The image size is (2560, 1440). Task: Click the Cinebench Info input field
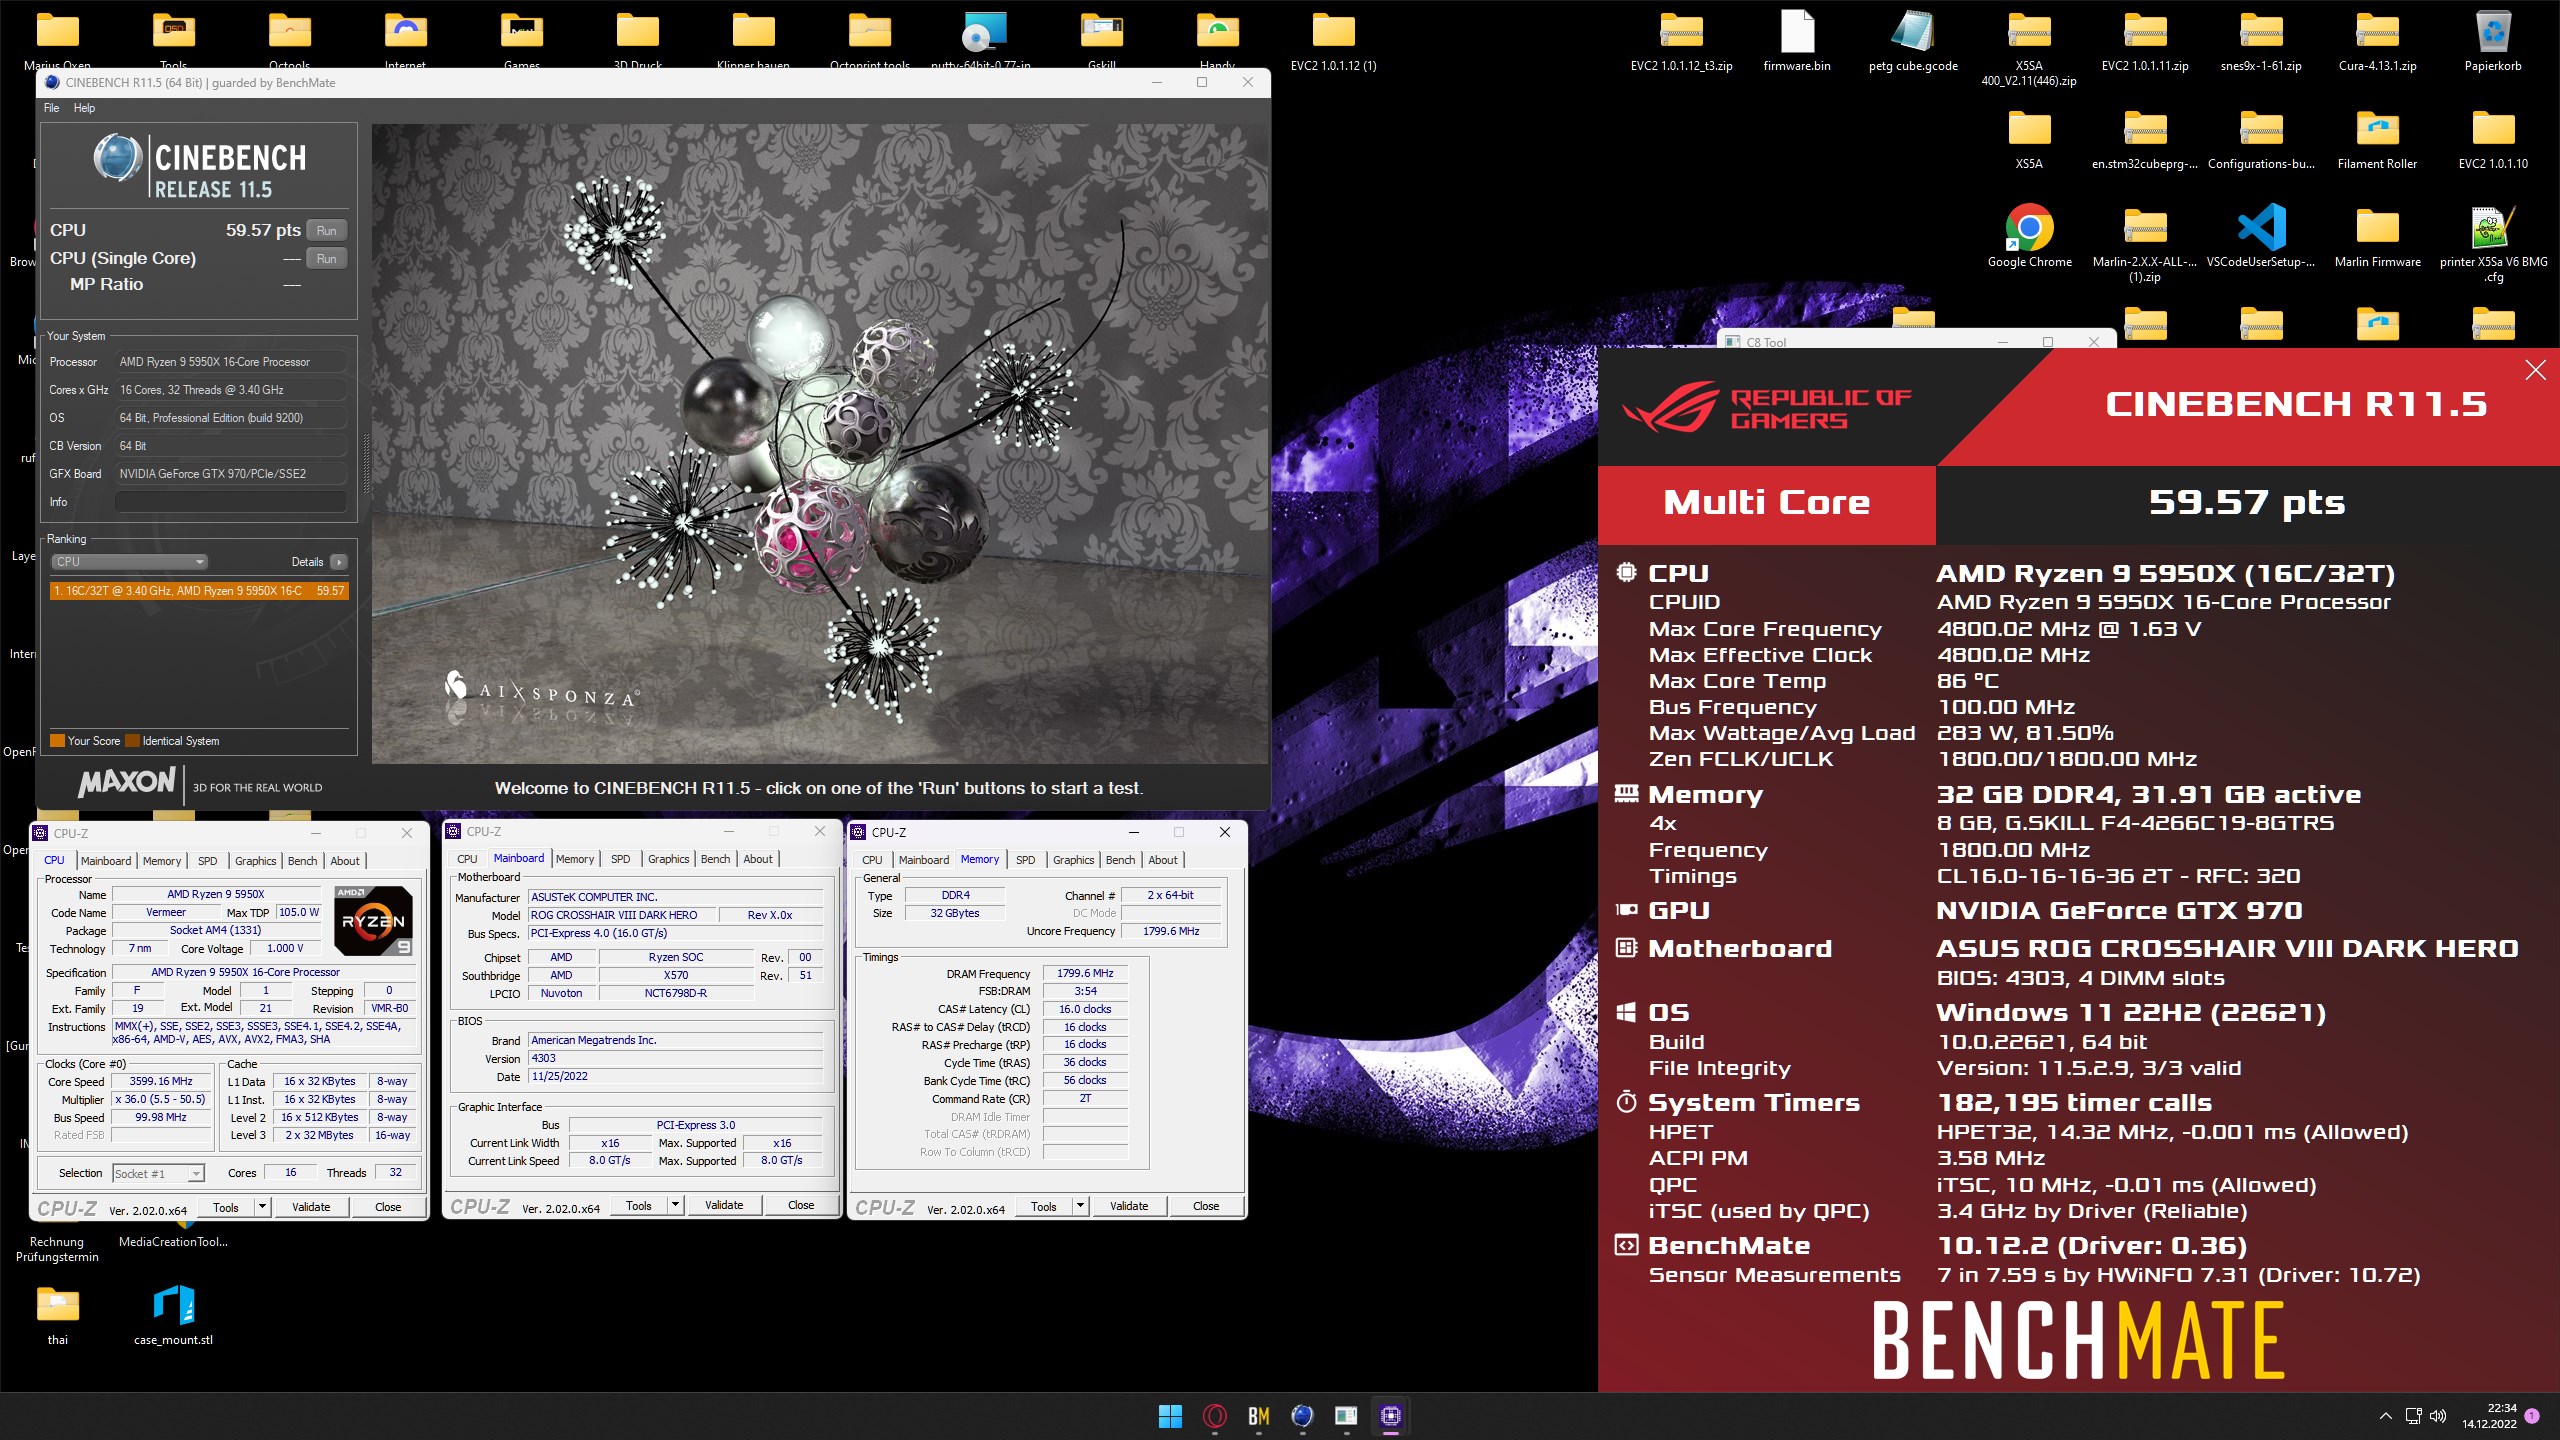(231, 502)
